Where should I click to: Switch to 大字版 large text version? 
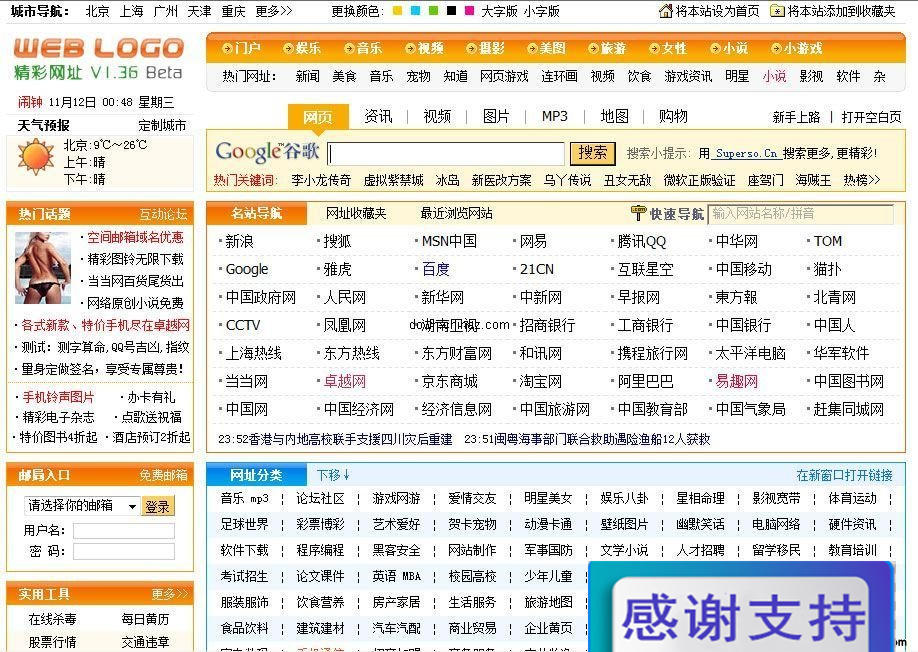point(499,11)
